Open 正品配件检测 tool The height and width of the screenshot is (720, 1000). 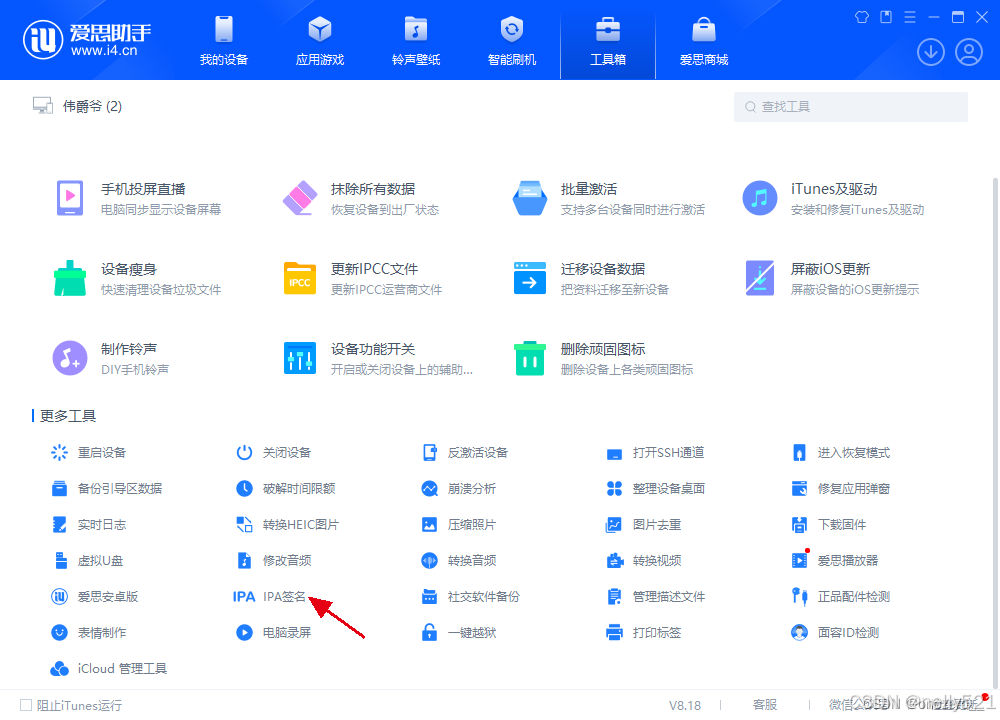(841, 597)
